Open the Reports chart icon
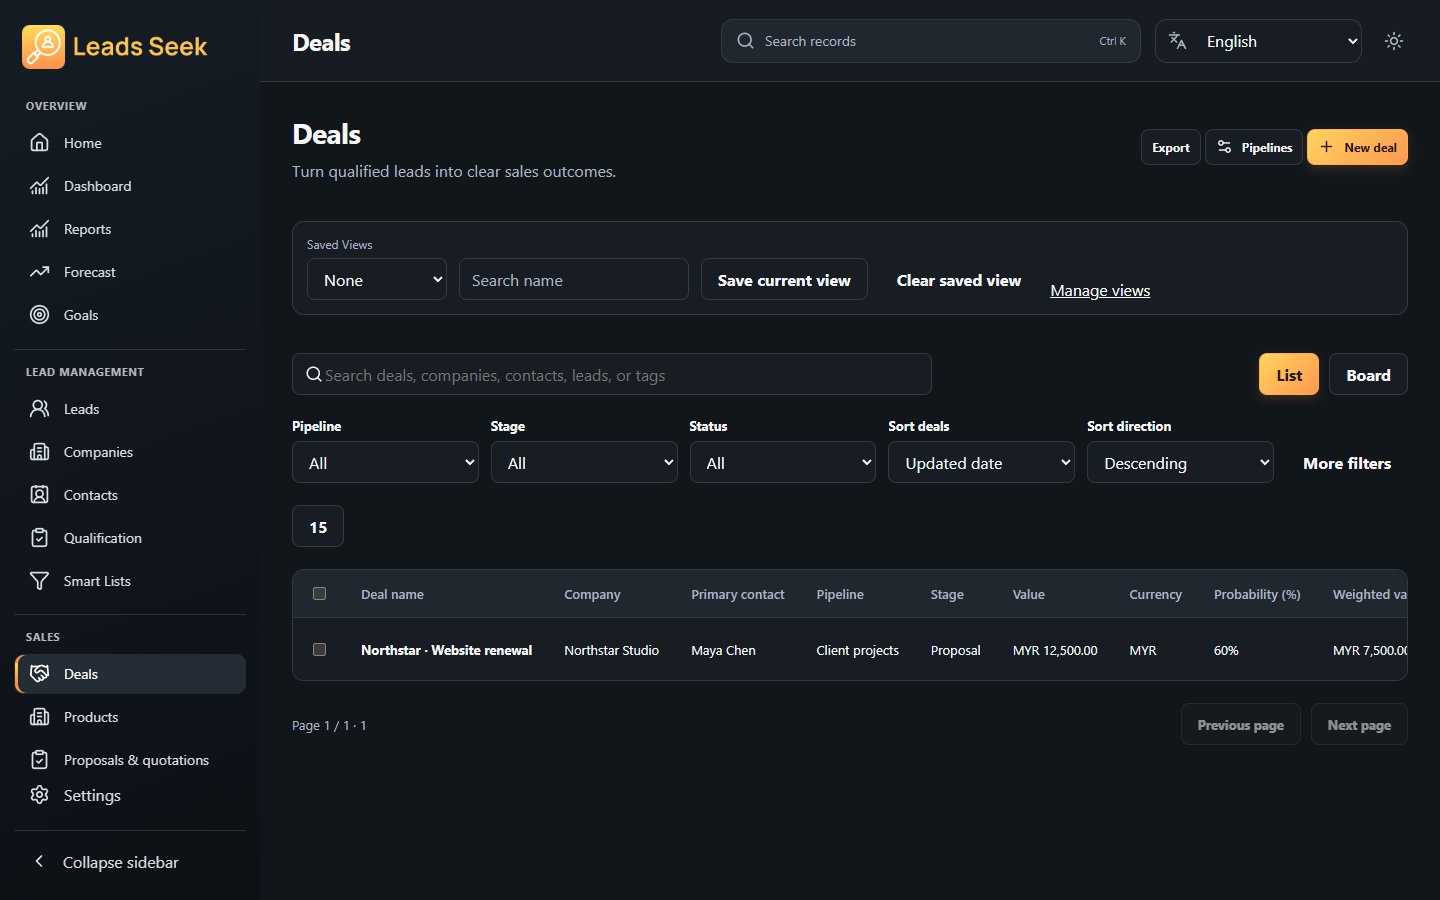Viewport: 1440px width, 900px height. (40, 229)
